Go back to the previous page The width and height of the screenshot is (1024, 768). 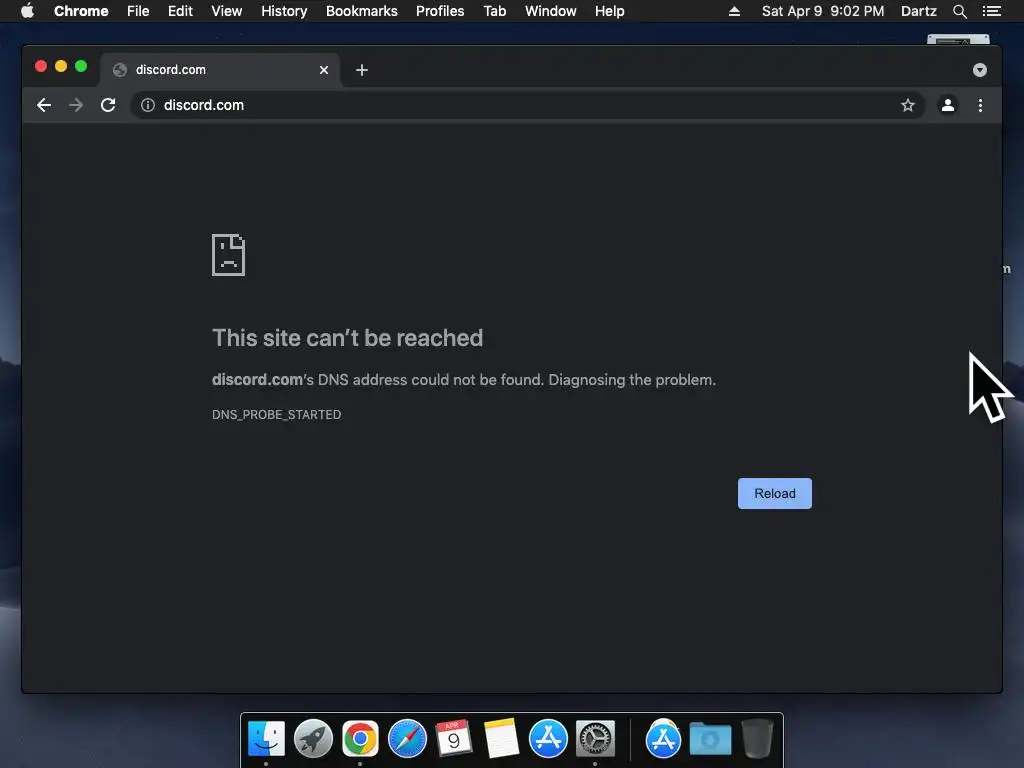point(44,105)
